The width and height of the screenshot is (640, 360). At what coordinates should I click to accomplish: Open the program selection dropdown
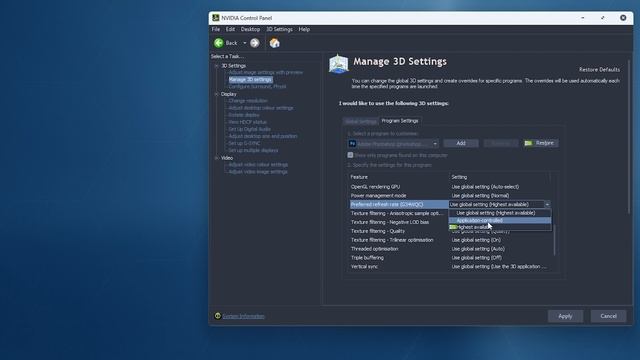point(393,144)
